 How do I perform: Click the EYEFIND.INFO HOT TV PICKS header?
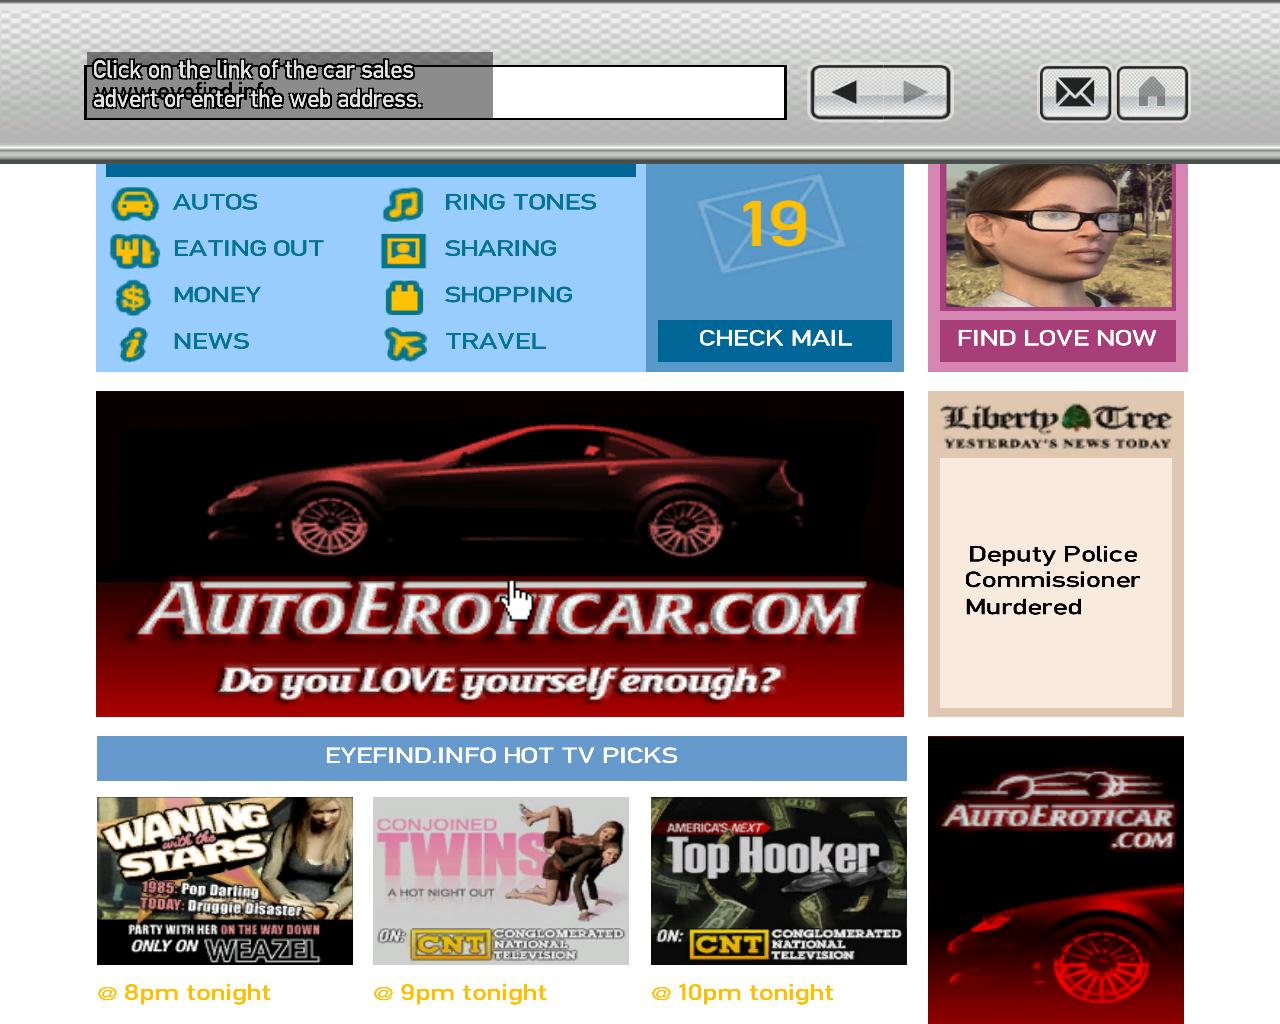point(502,757)
